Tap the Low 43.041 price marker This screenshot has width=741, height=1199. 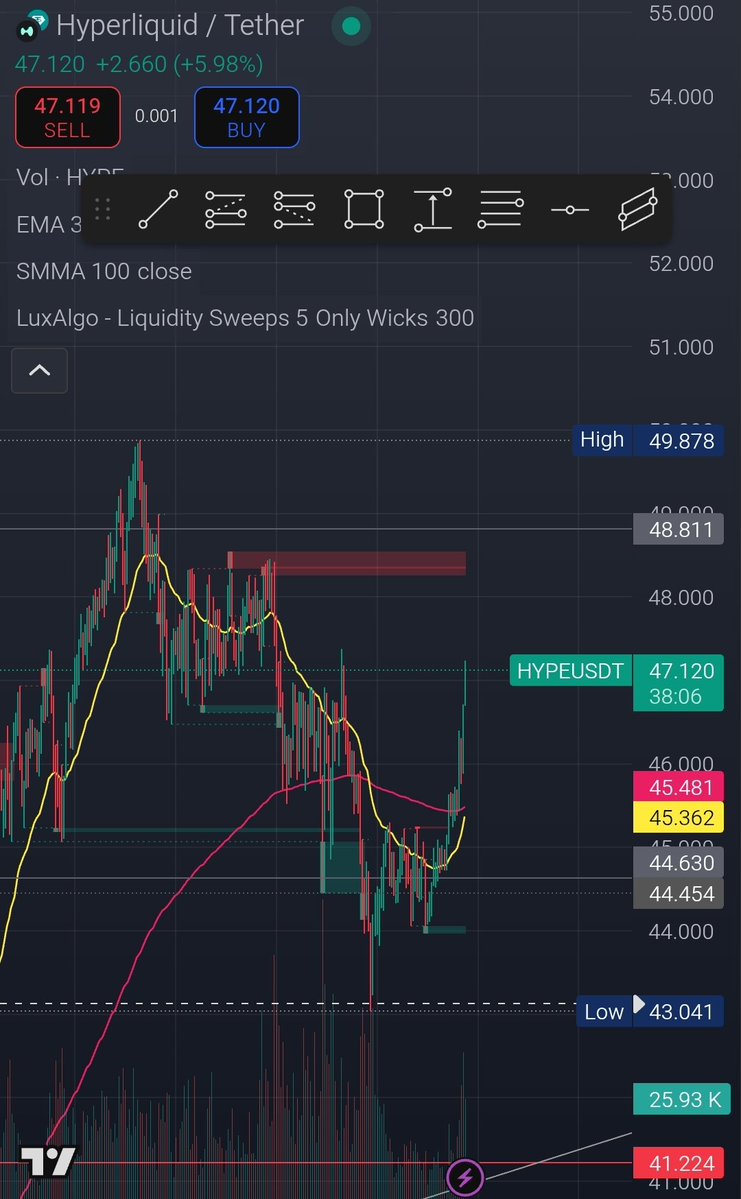click(x=648, y=1012)
